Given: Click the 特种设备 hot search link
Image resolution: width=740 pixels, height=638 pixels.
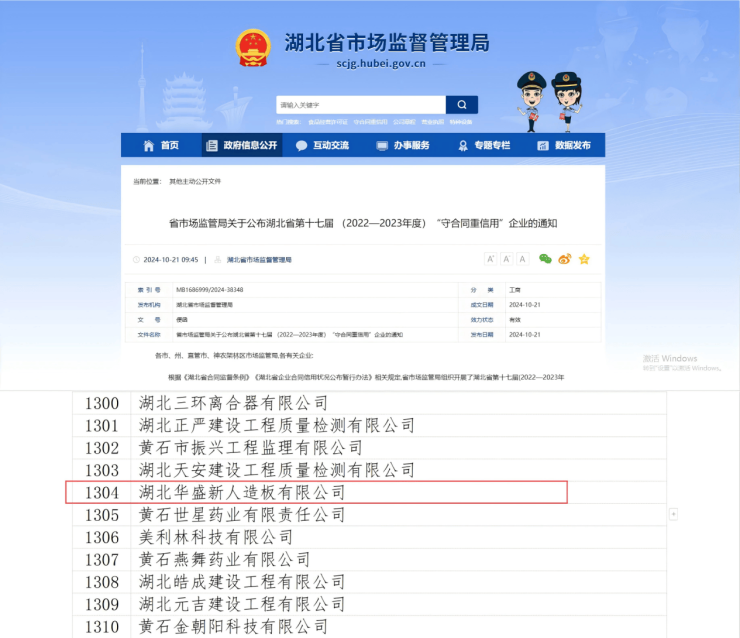Looking at the screenshot, I should pyautogui.click(x=461, y=122).
